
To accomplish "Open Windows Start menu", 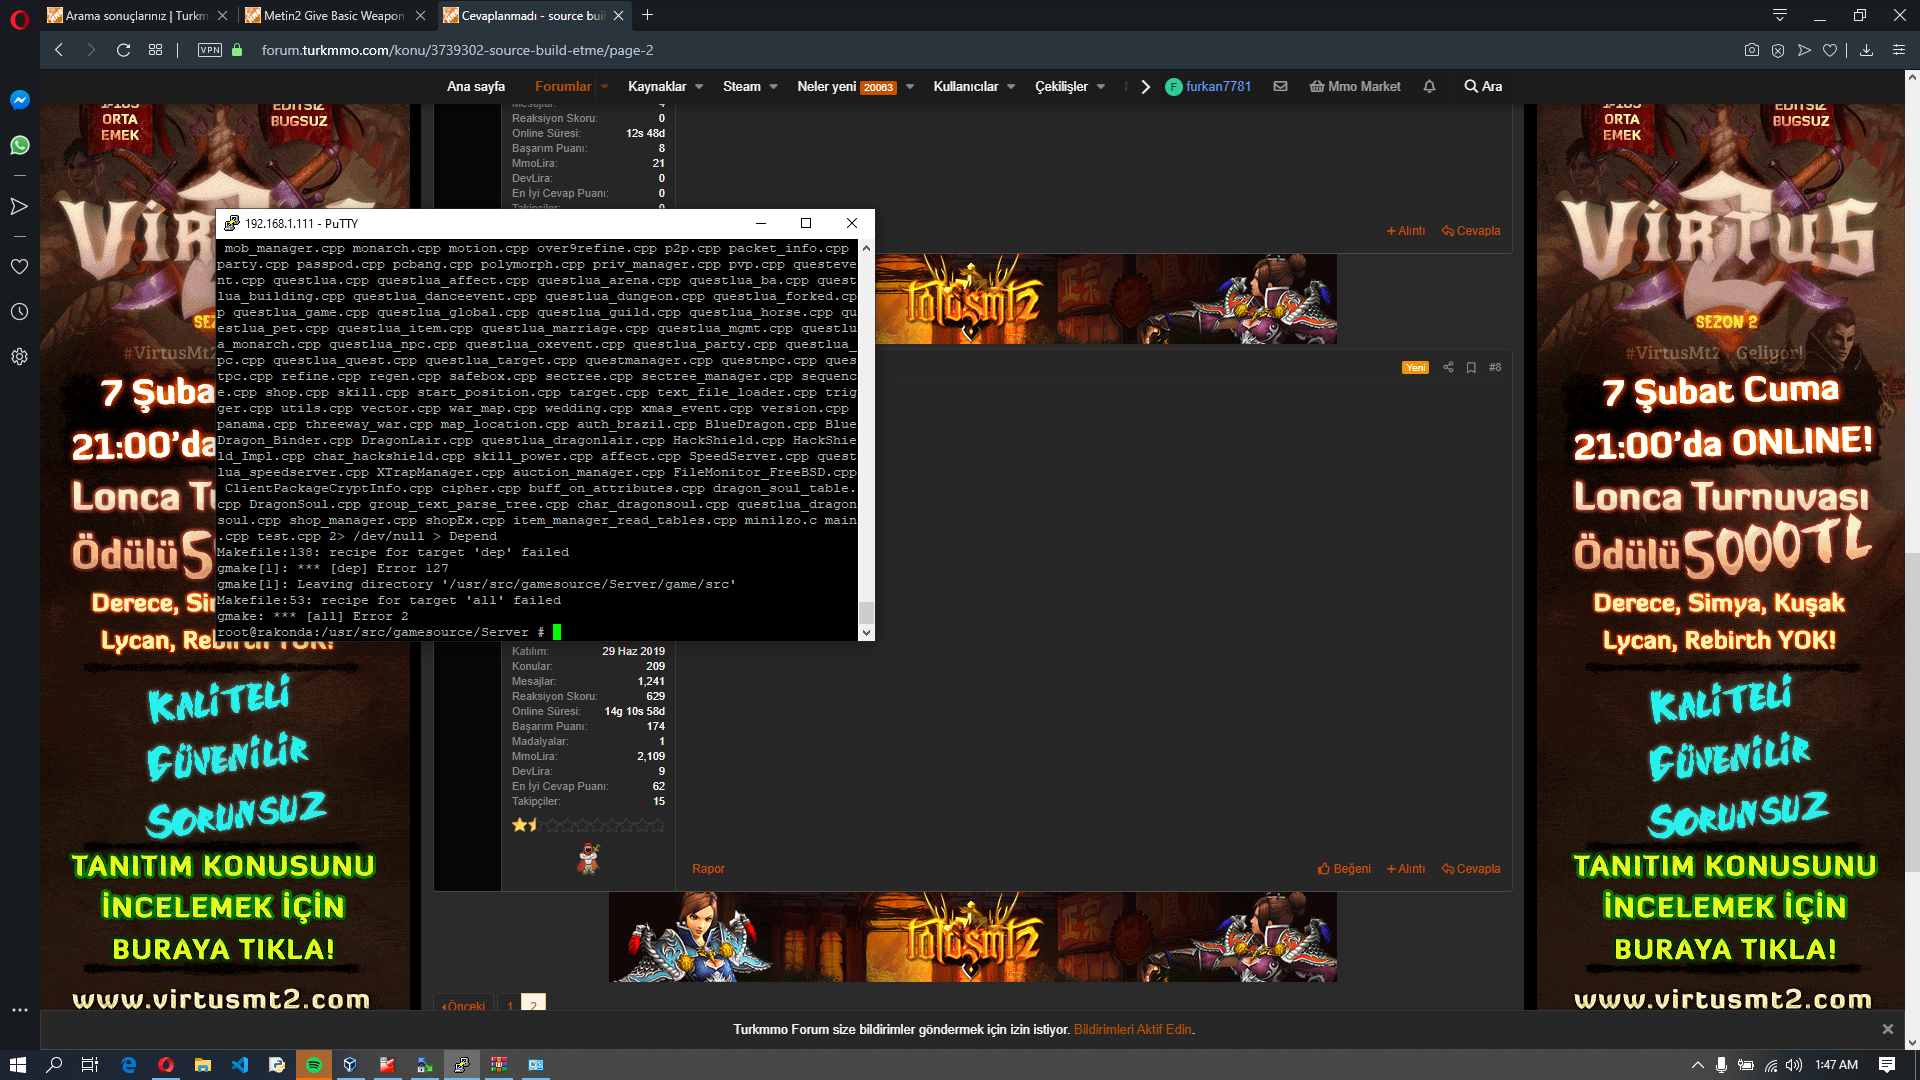I will coord(17,1065).
